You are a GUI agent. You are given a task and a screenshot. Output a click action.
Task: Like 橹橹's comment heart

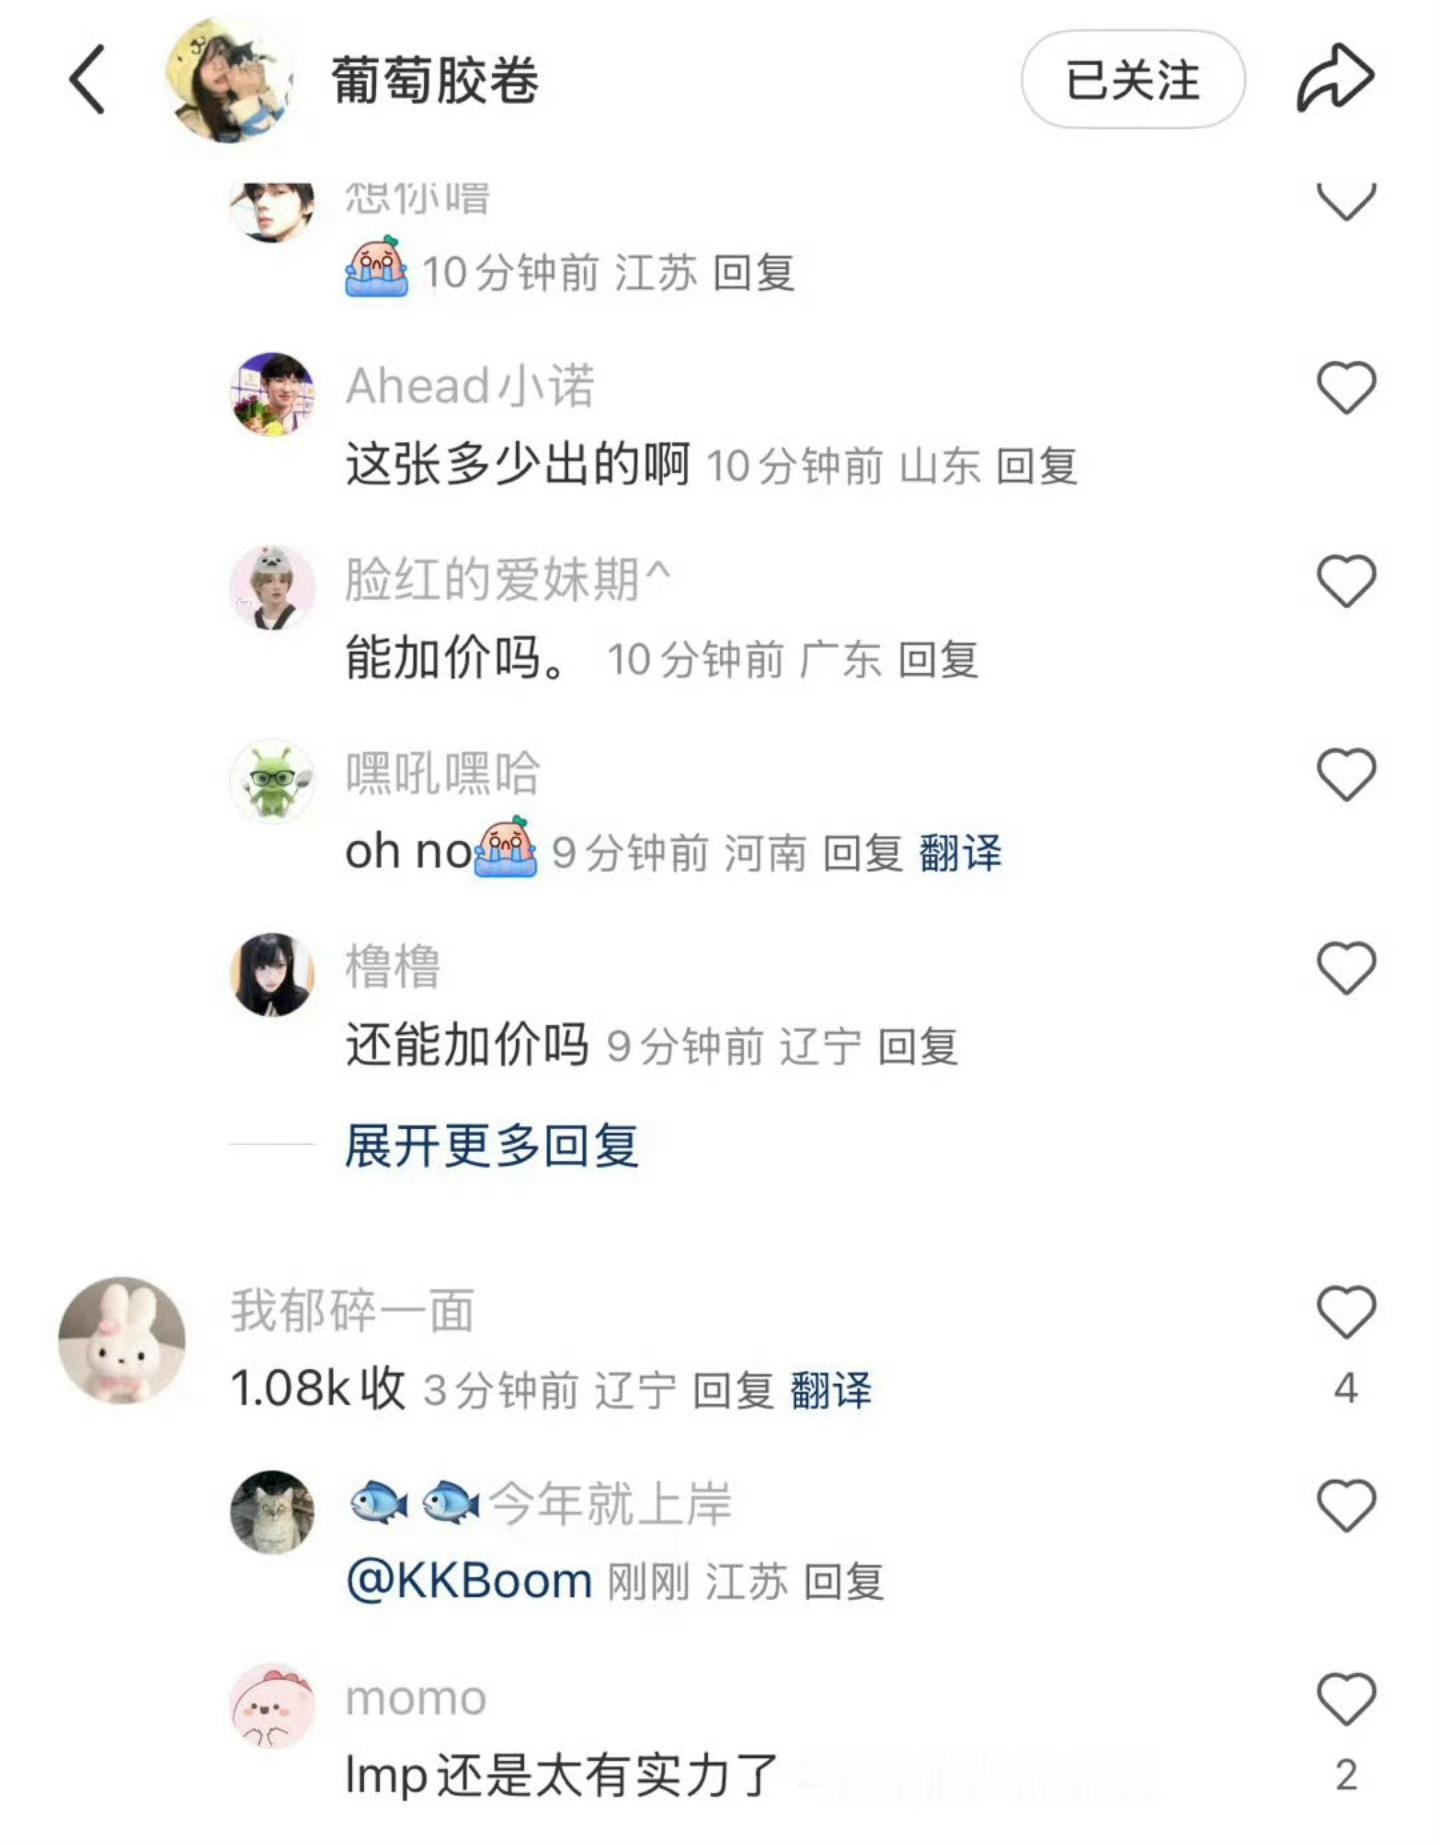[x=1346, y=967]
